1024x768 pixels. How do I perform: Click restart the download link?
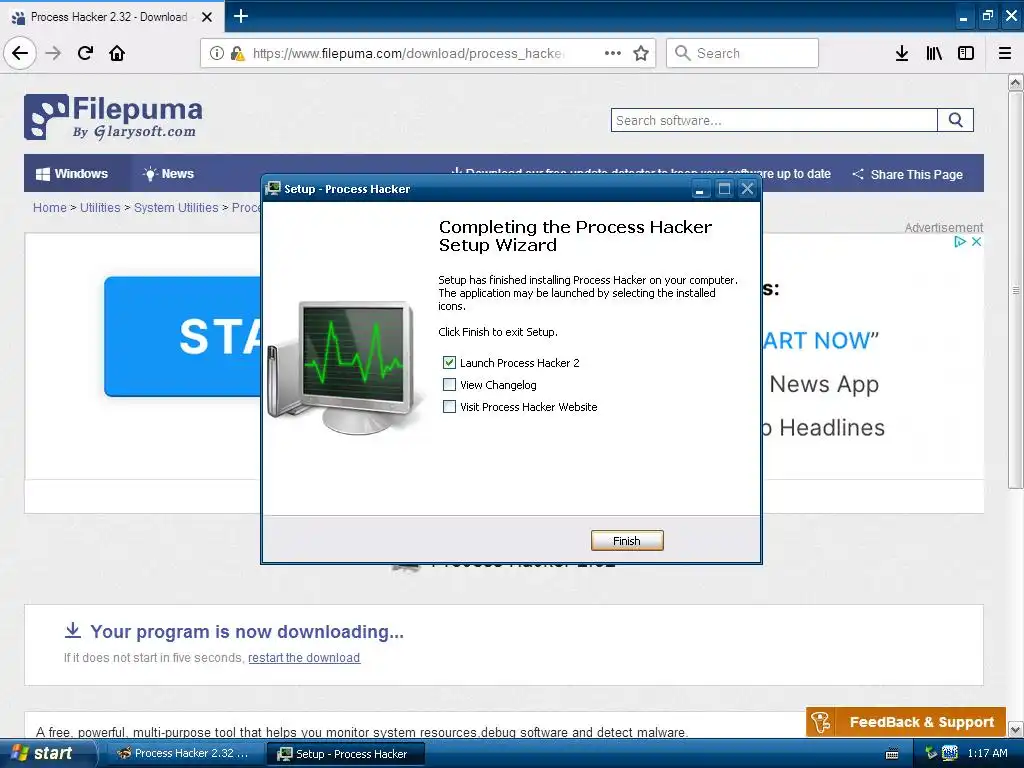point(304,658)
